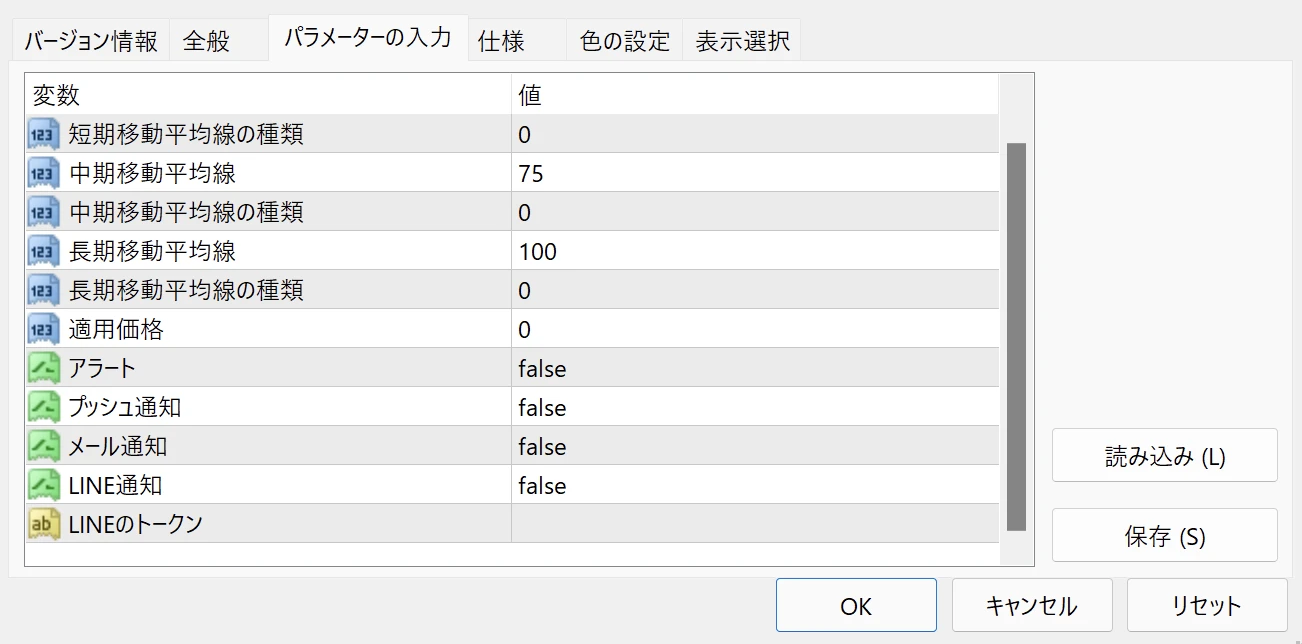Screen dimensions: 1302x644
Task: Click the 保存 (S) button
Action: pyautogui.click(x=1164, y=536)
